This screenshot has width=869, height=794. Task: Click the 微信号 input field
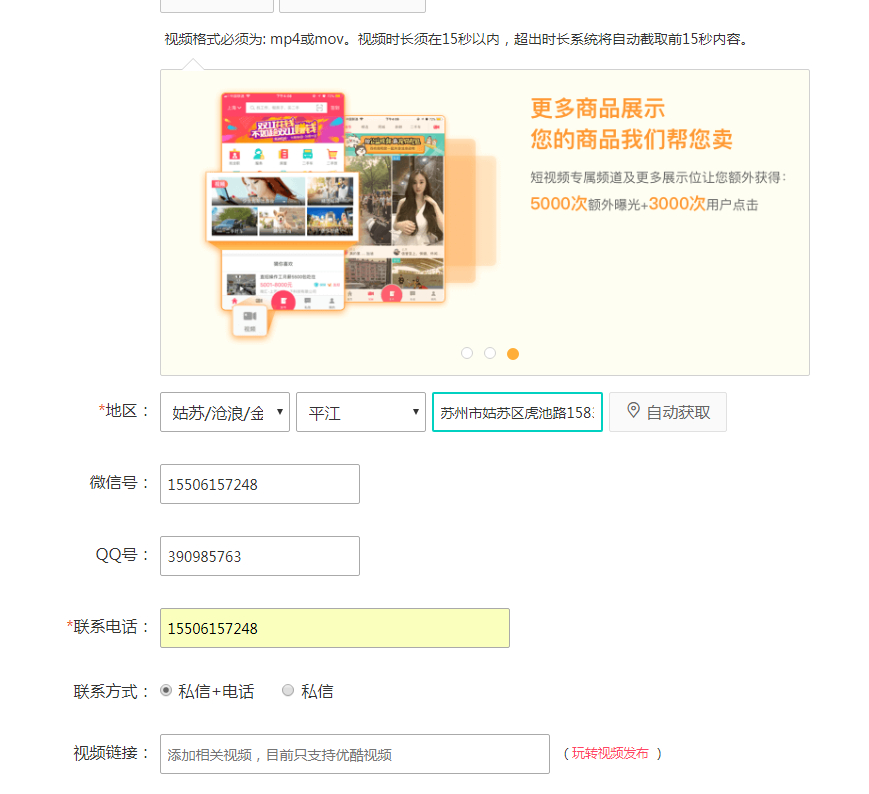pos(260,484)
